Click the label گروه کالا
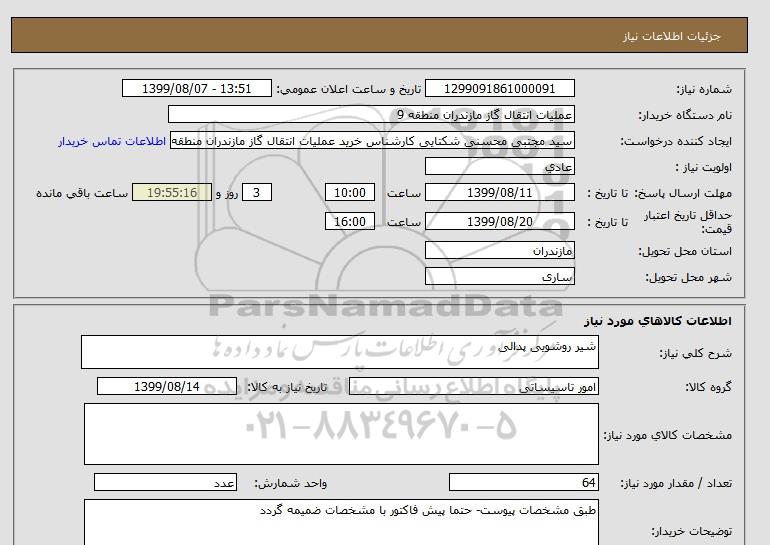The width and height of the screenshot is (770, 545). point(708,387)
